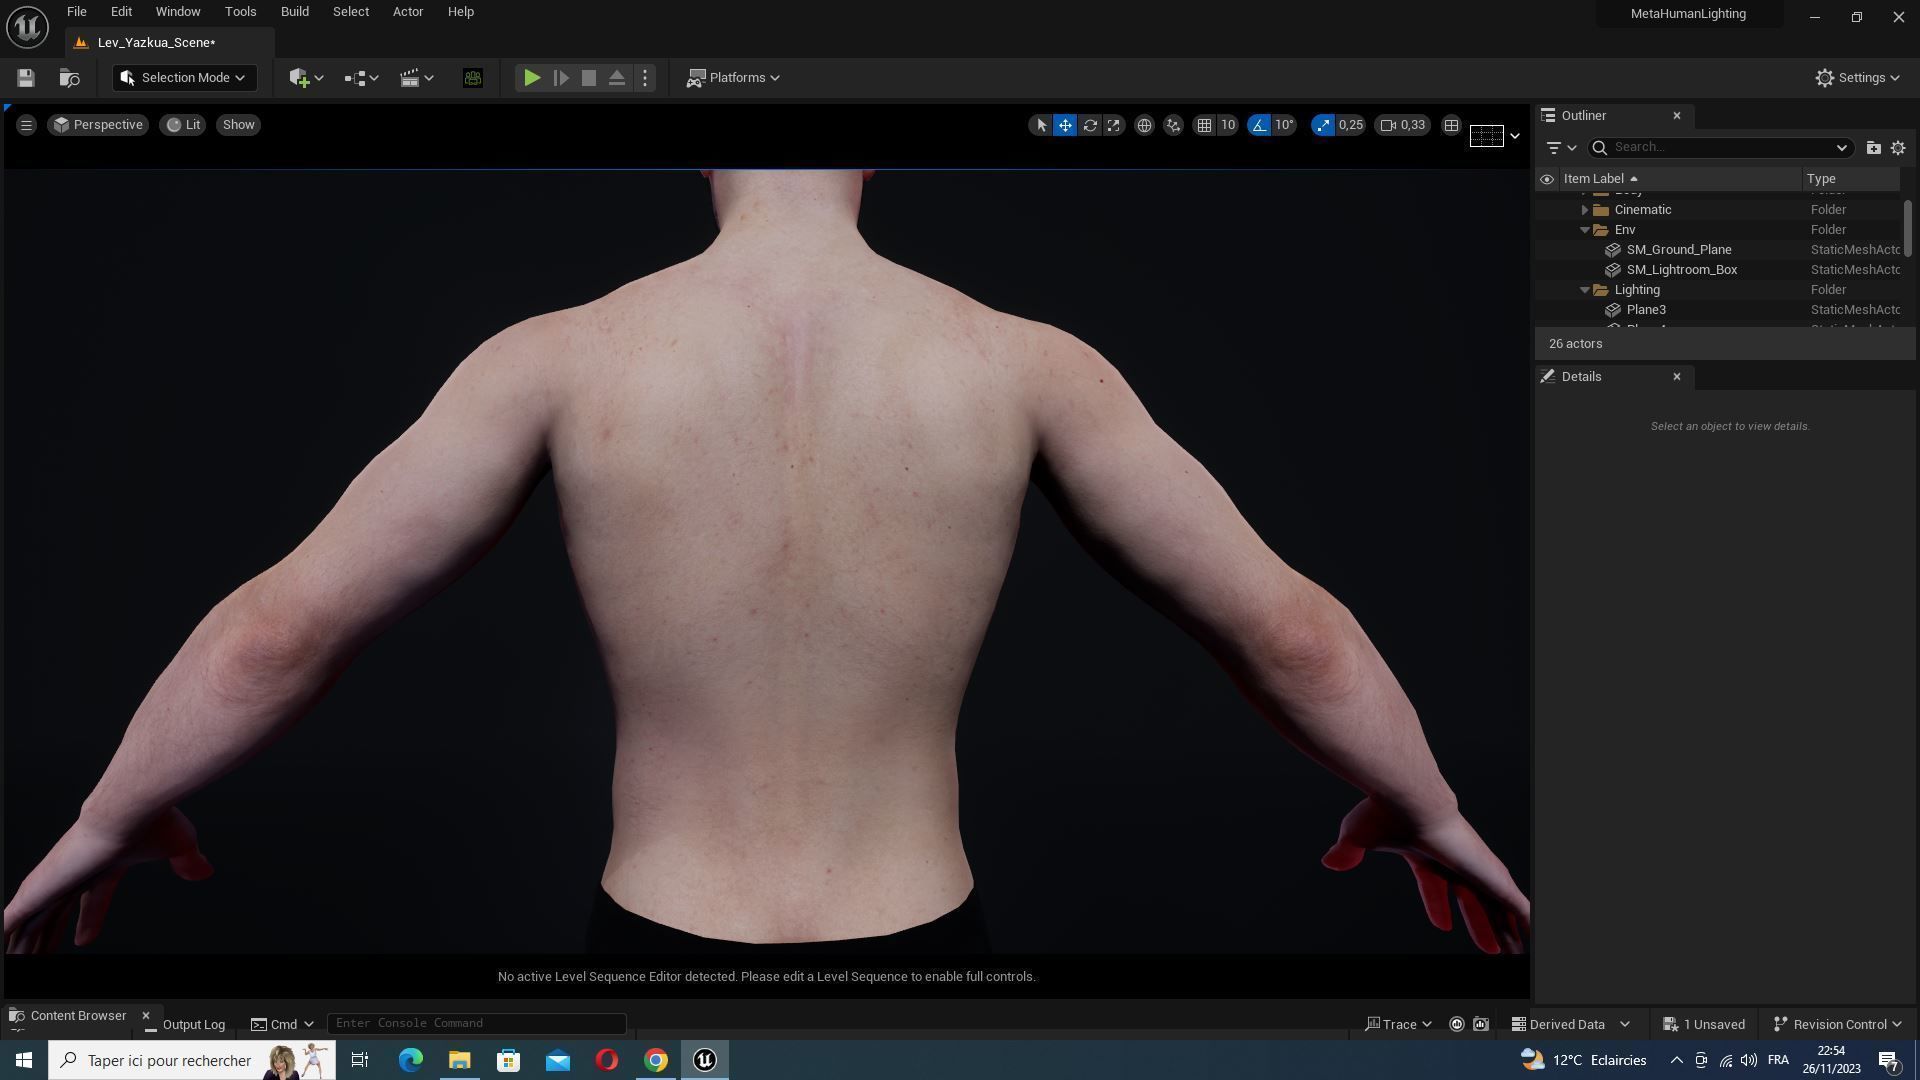Click the Outliner settings gear icon
The image size is (1920, 1080).
point(1898,148)
